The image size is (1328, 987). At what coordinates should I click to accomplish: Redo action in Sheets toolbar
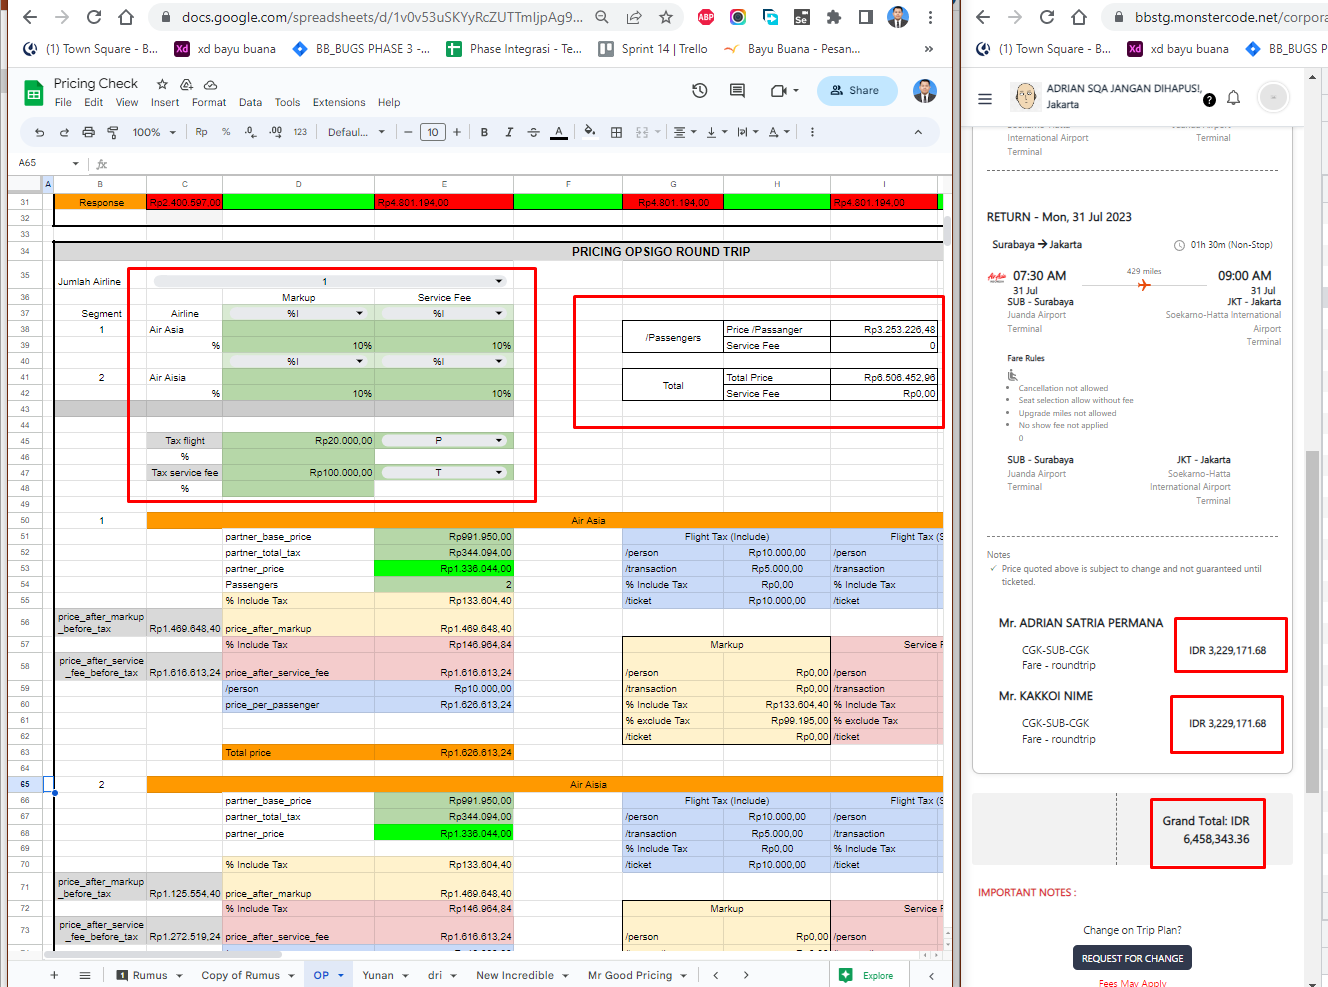point(64,132)
